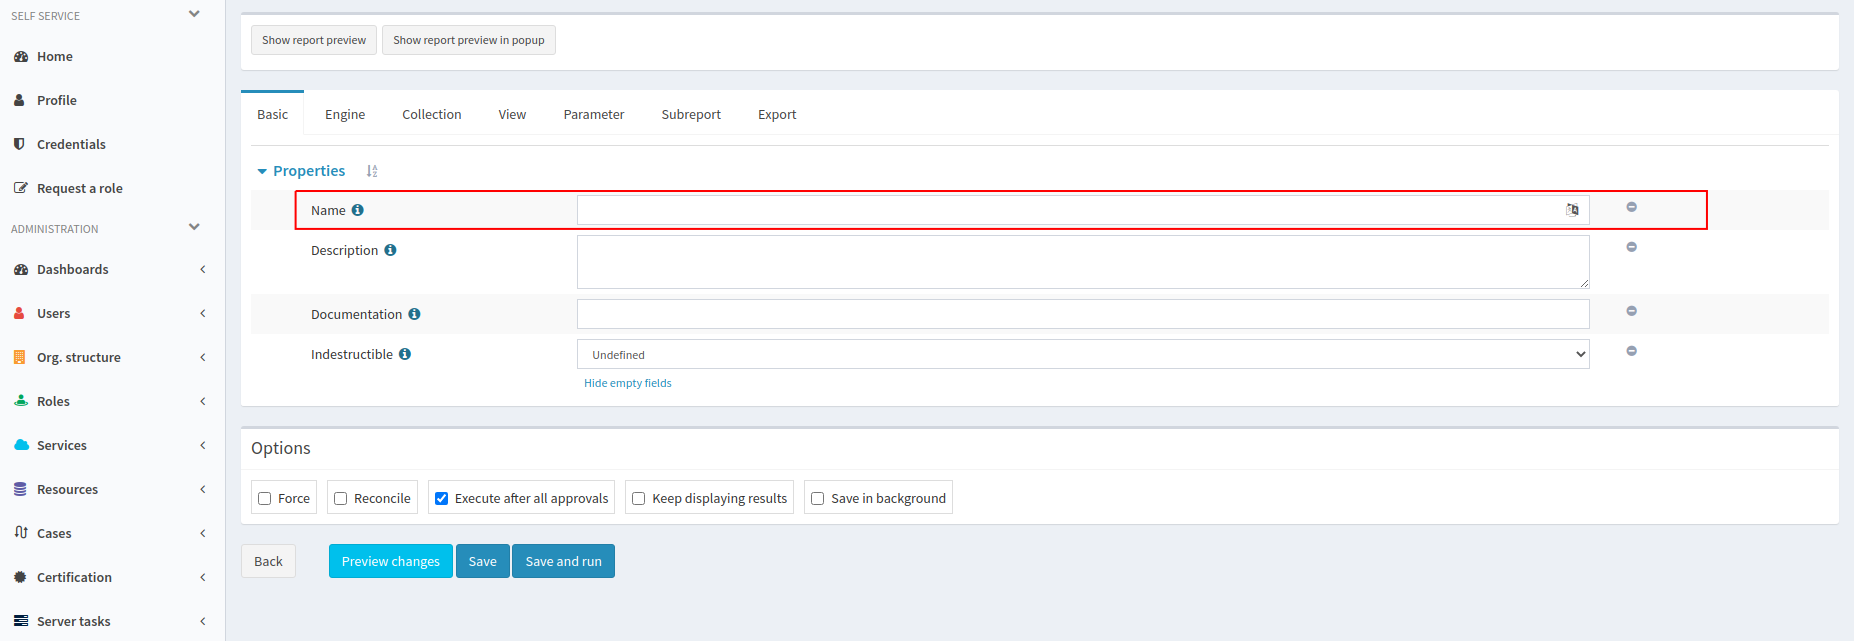Click the Server tasks icon
Viewport: 1854px width, 641px height.
(x=20, y=621)
